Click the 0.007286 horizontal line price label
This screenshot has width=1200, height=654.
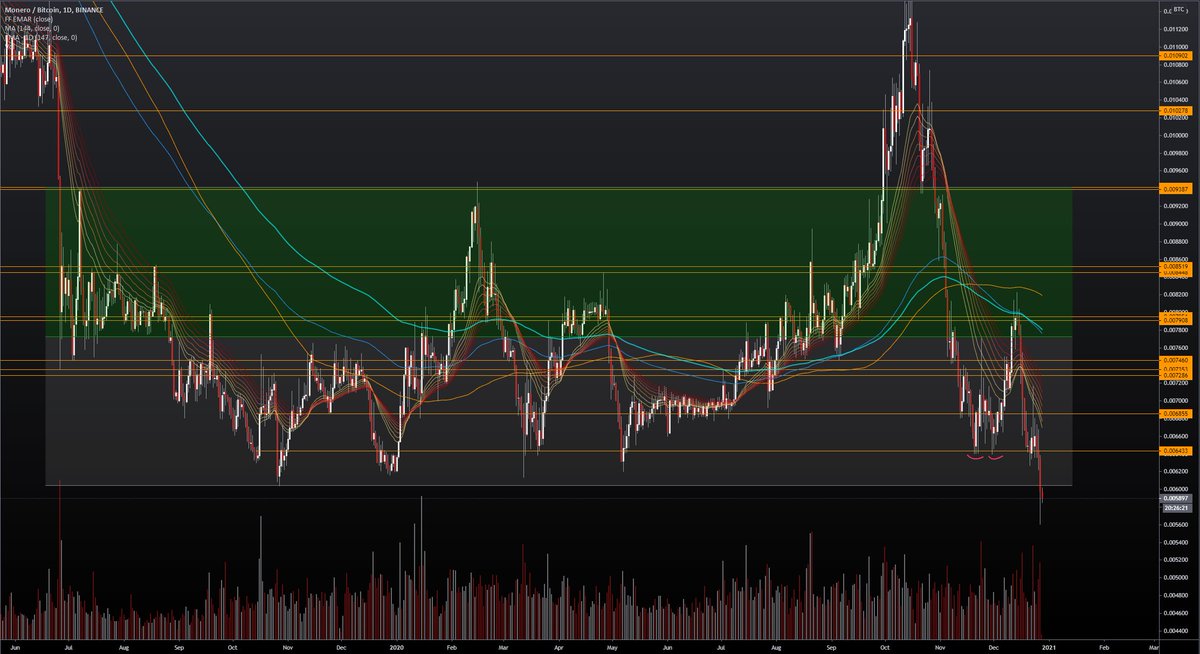tap(1176, 376)
